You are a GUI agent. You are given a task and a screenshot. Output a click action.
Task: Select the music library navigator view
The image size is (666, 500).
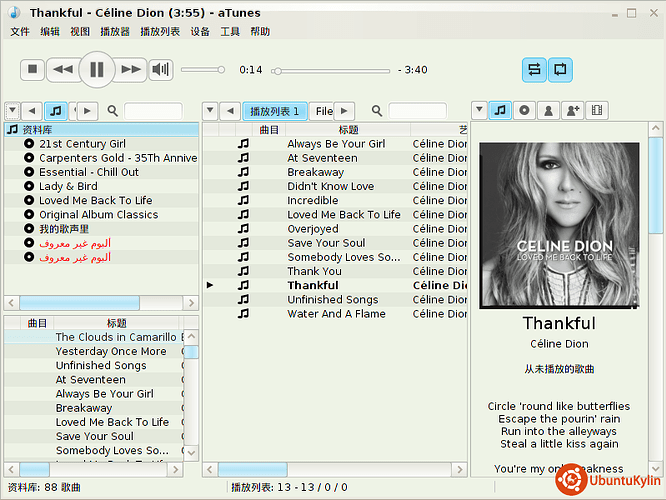pos(56,111)
